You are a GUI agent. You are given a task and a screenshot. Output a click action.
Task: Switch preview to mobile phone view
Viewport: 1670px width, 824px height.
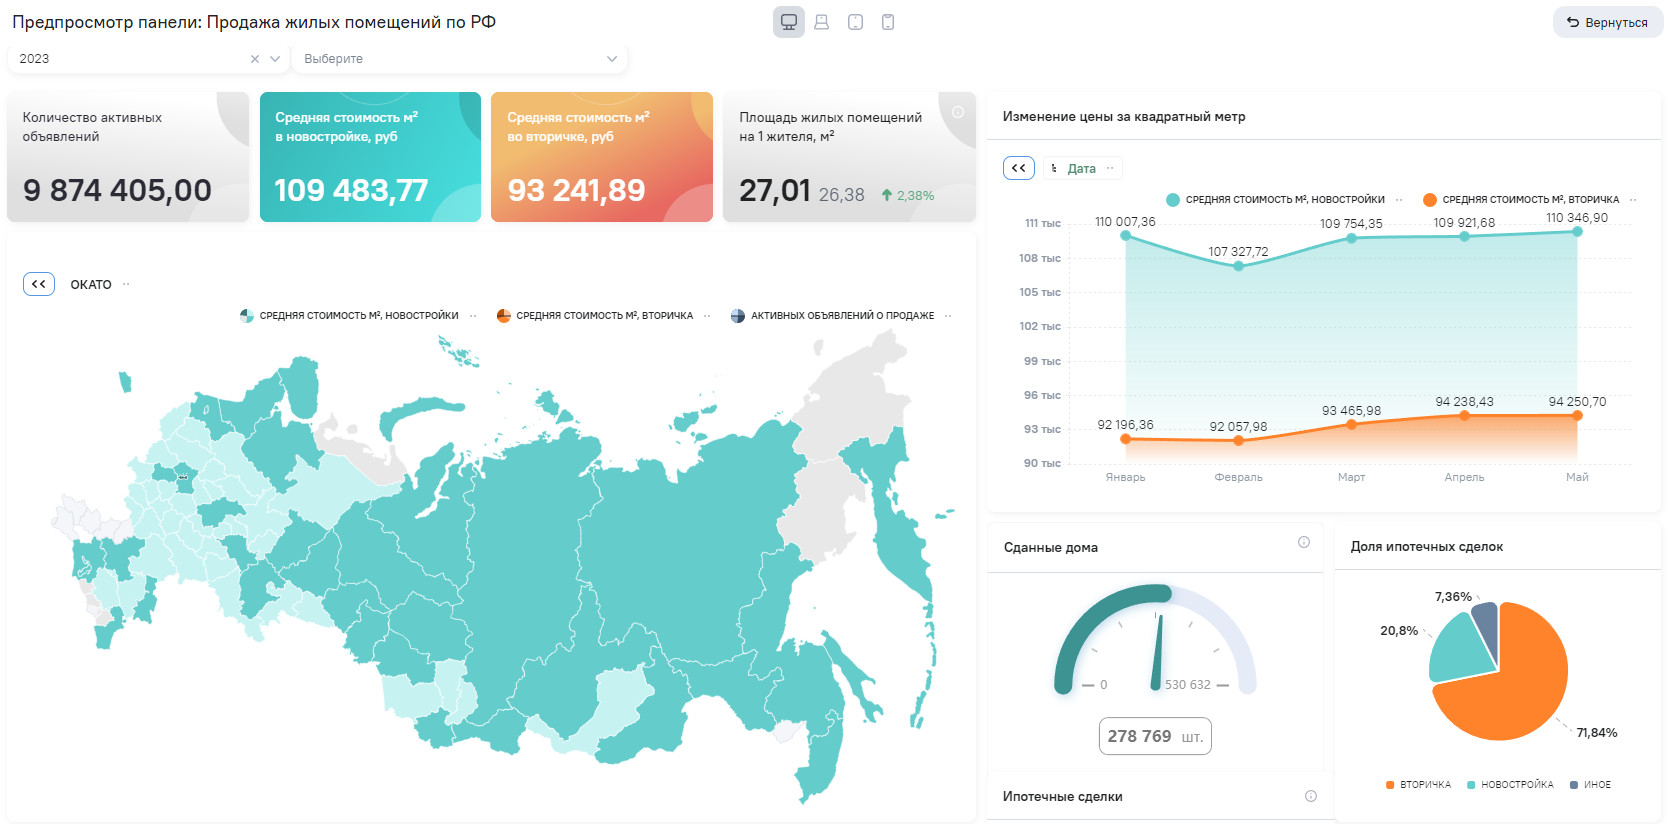888,22
